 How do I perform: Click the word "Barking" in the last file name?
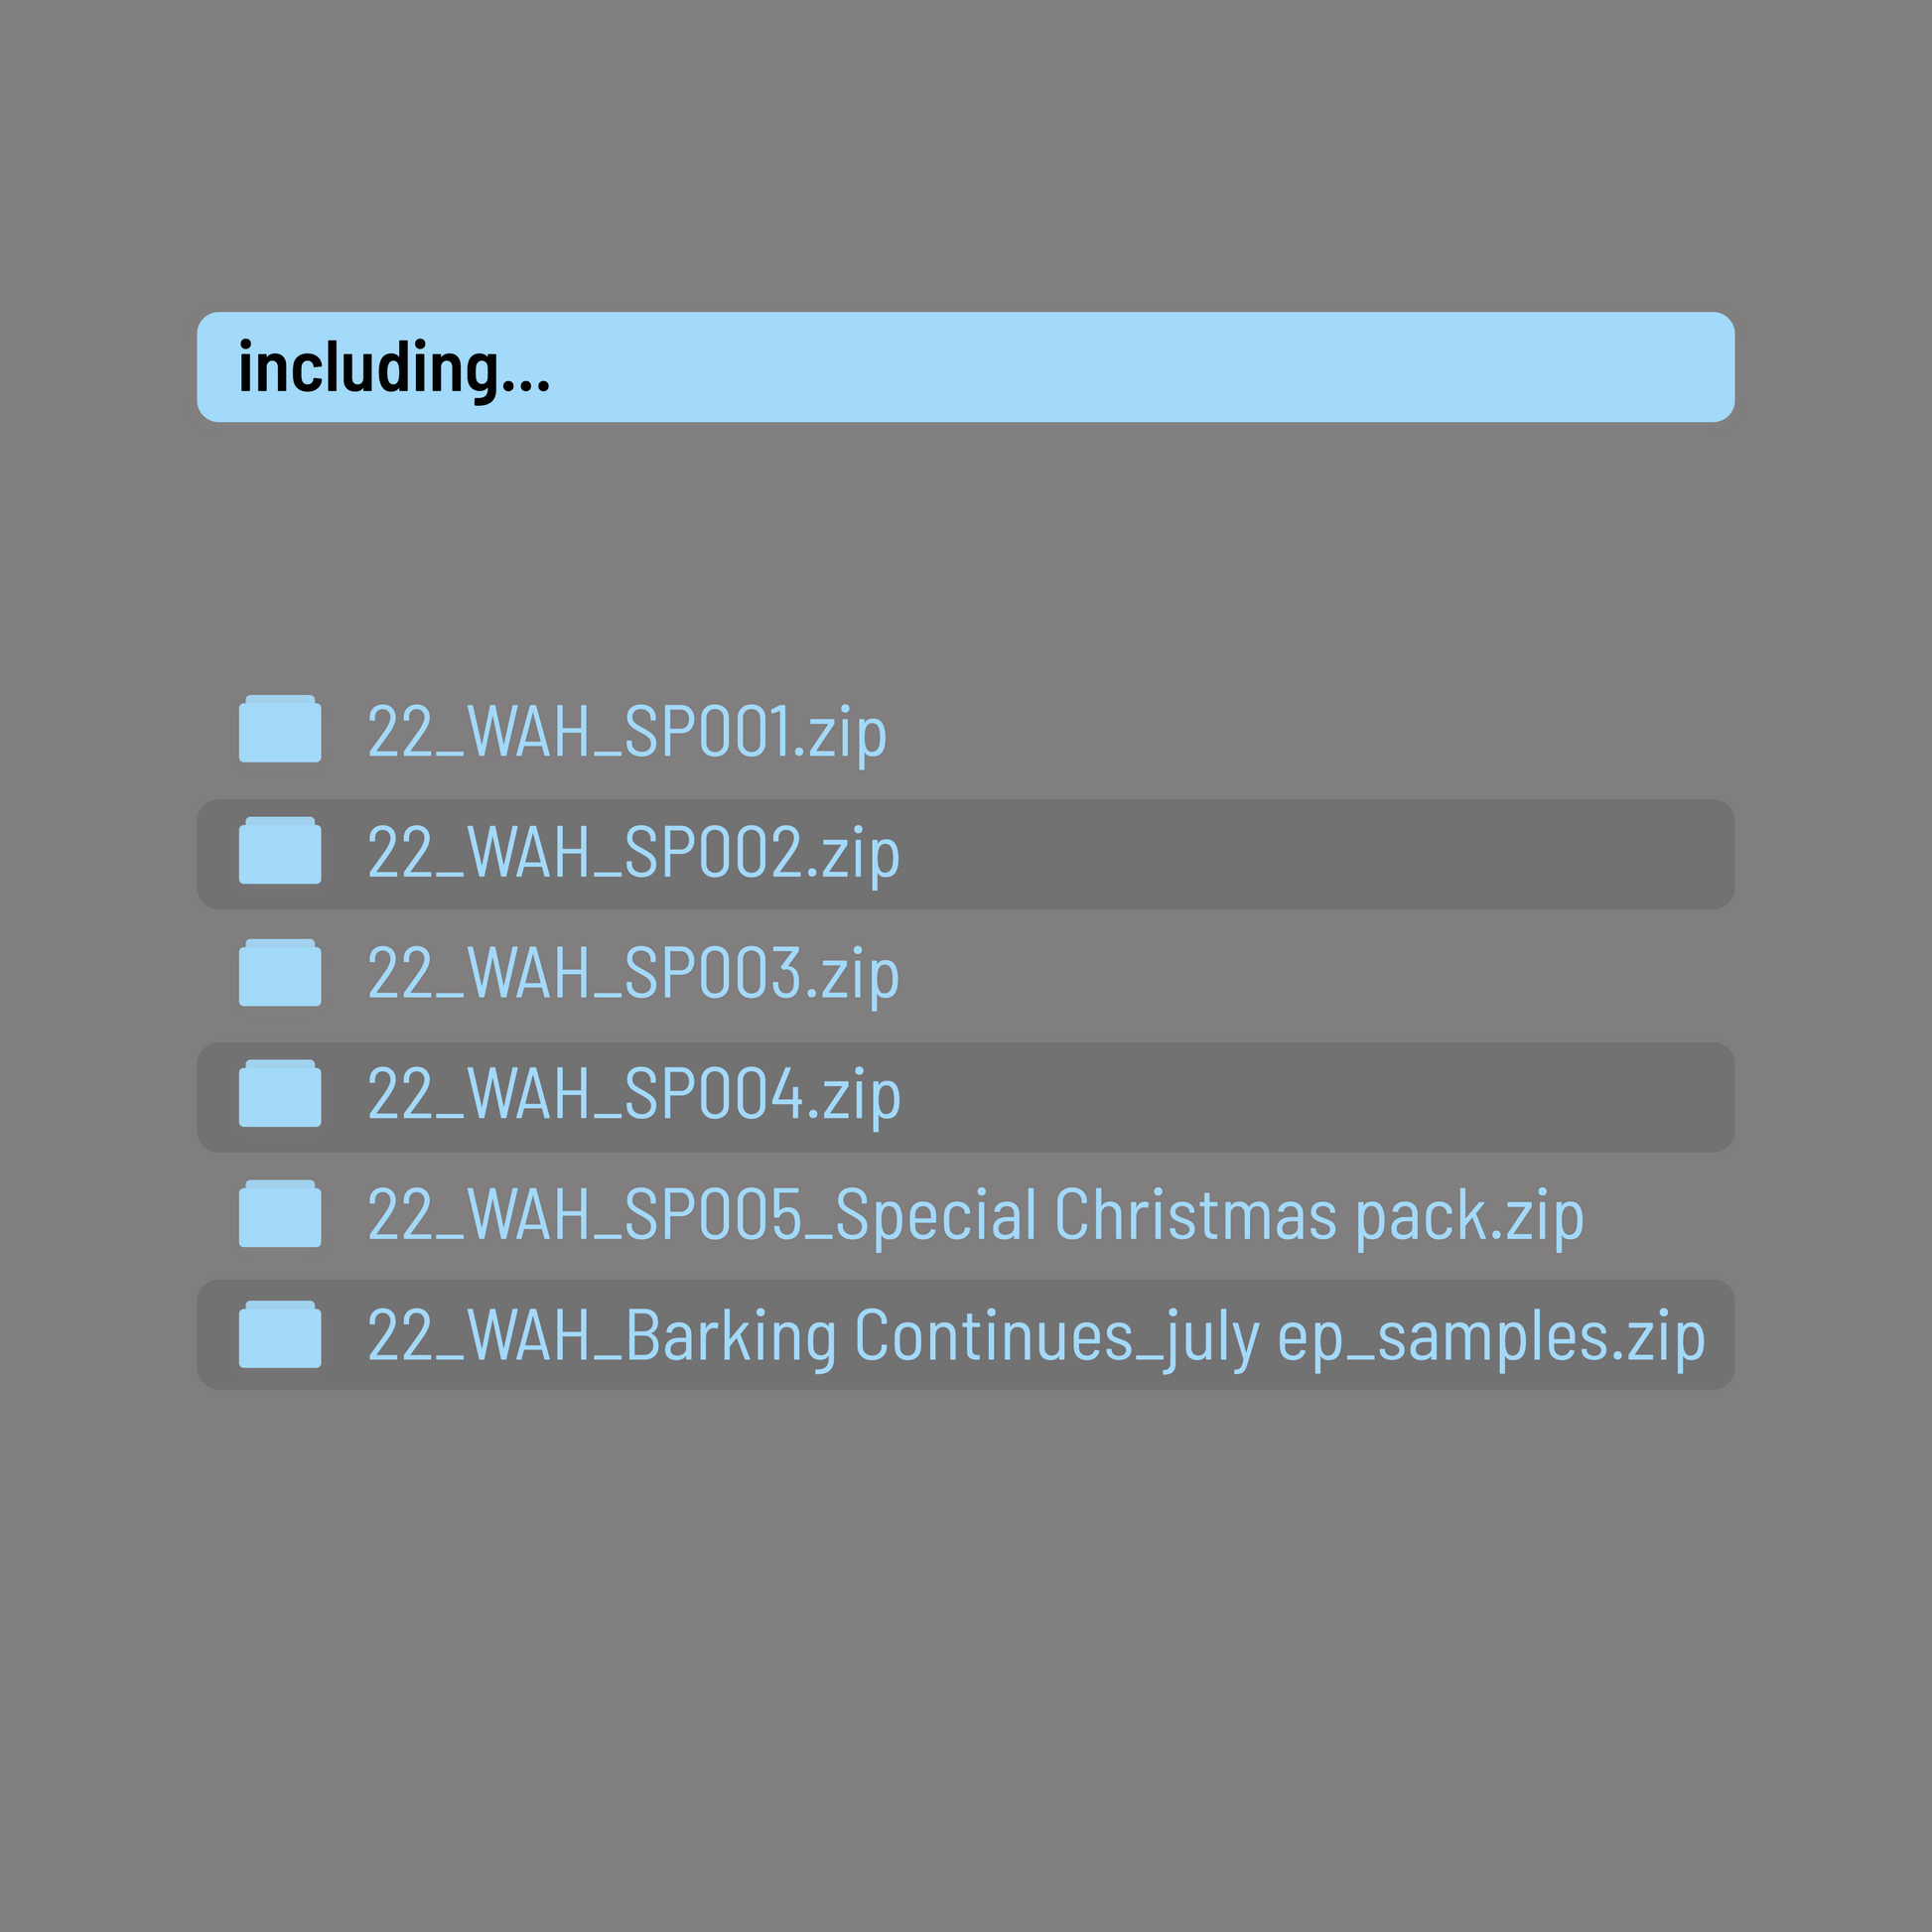(x=731, y=1337)
